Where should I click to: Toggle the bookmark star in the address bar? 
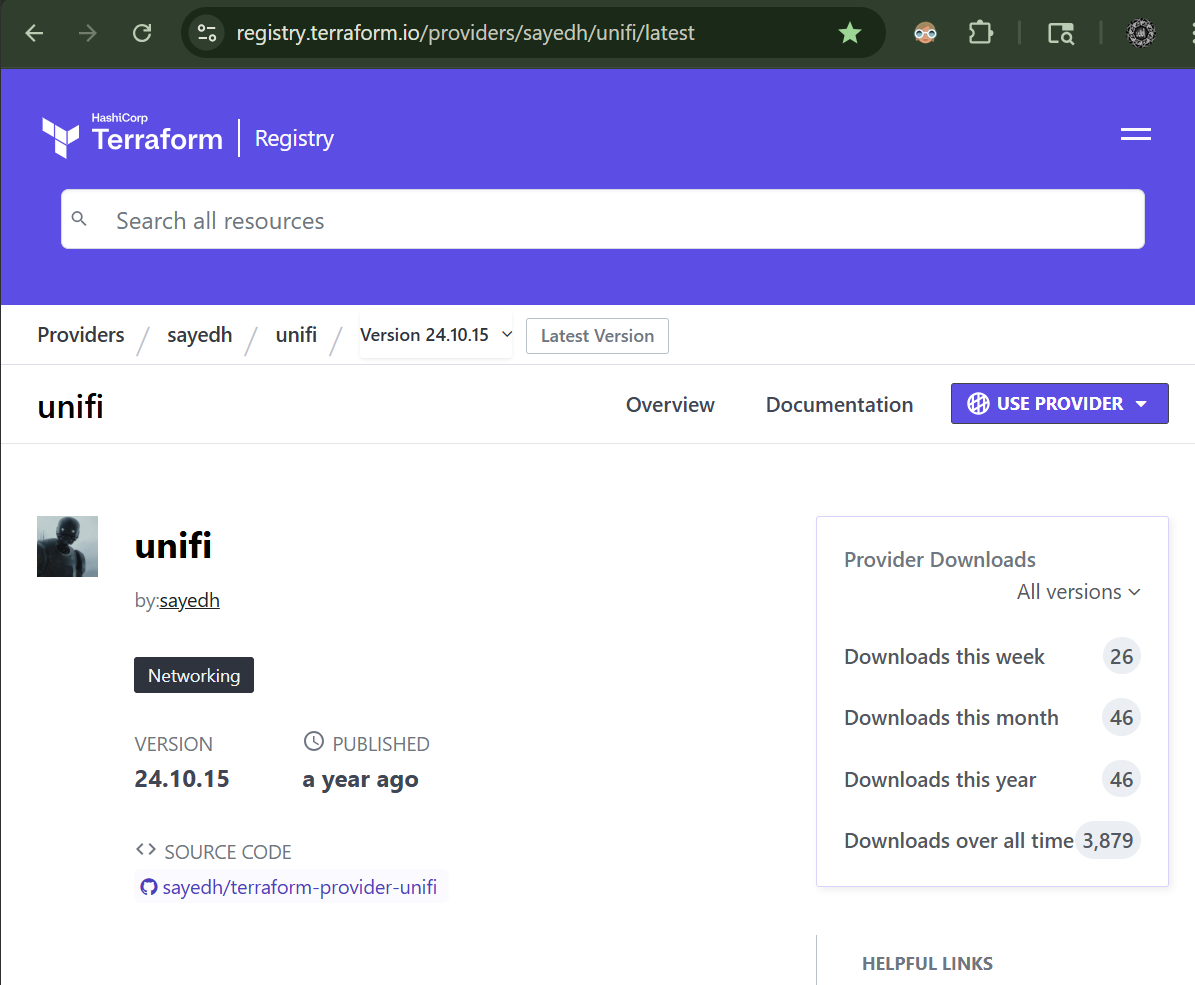click(x=849, y=32)
